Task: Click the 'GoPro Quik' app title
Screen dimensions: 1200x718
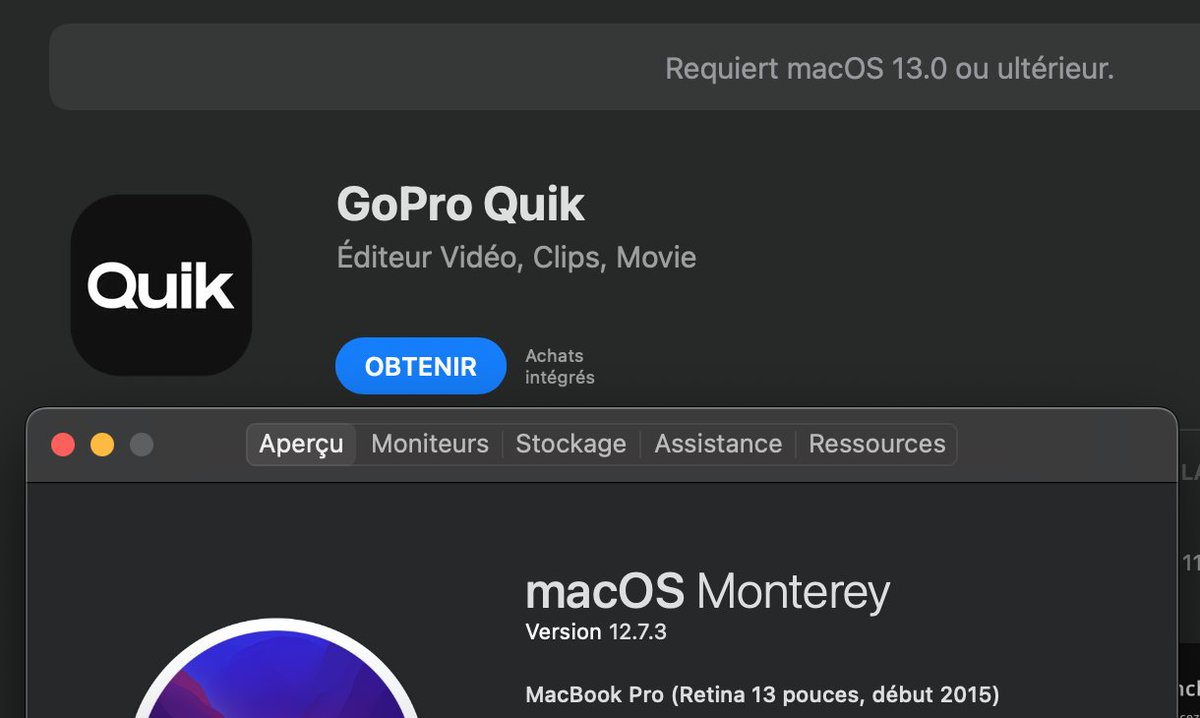Action: pos(461,204)
